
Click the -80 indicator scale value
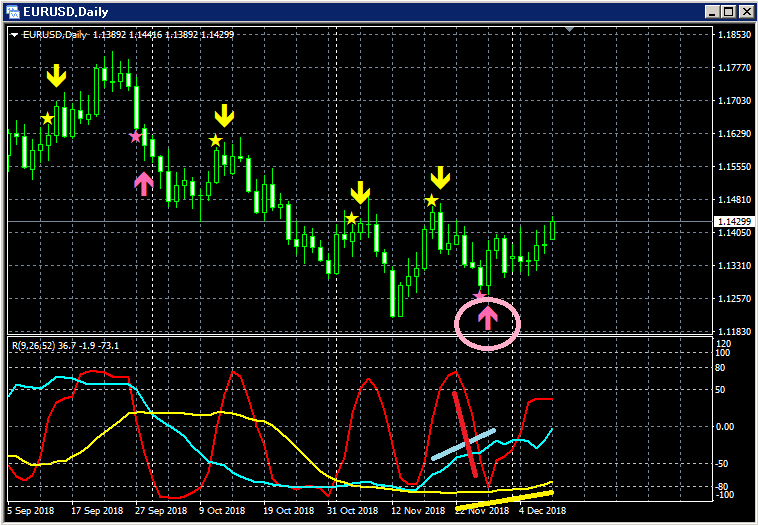(722, 486)
